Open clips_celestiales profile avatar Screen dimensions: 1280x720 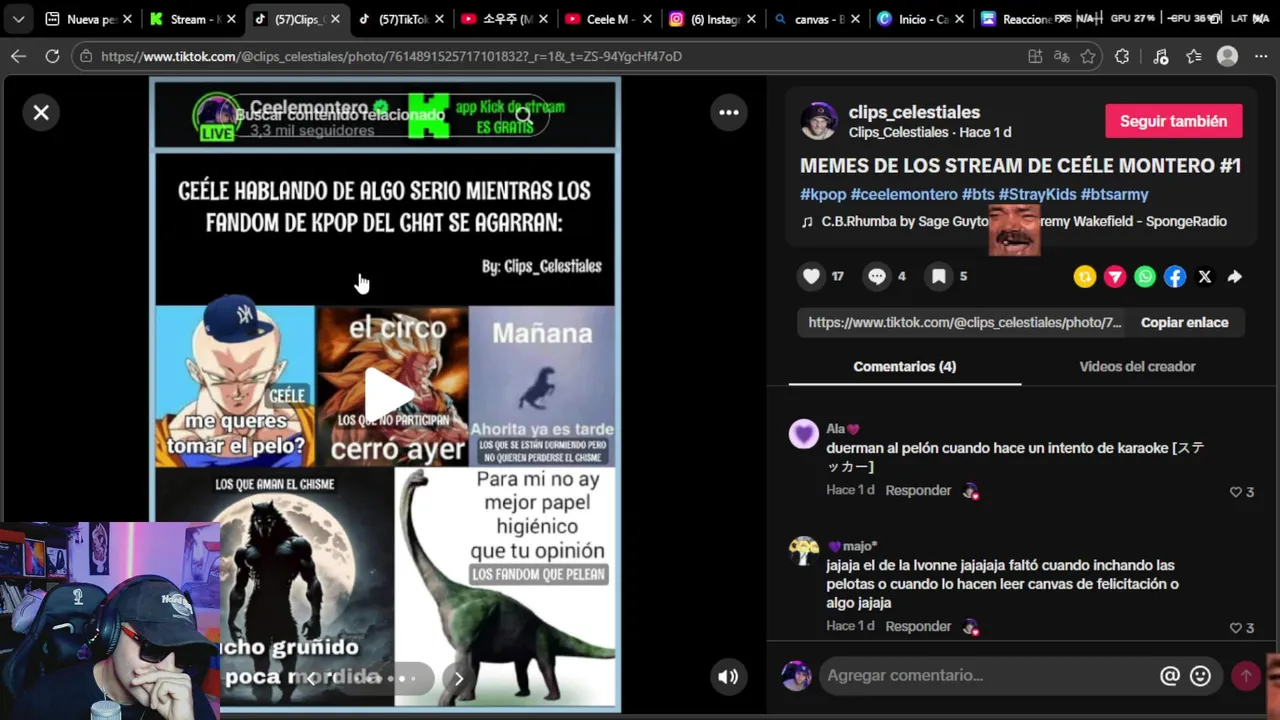click(819, 121)
